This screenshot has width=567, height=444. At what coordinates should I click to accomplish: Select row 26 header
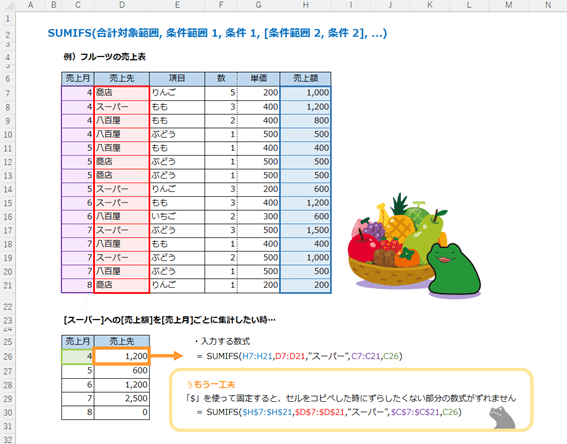[x=8, y=357]
